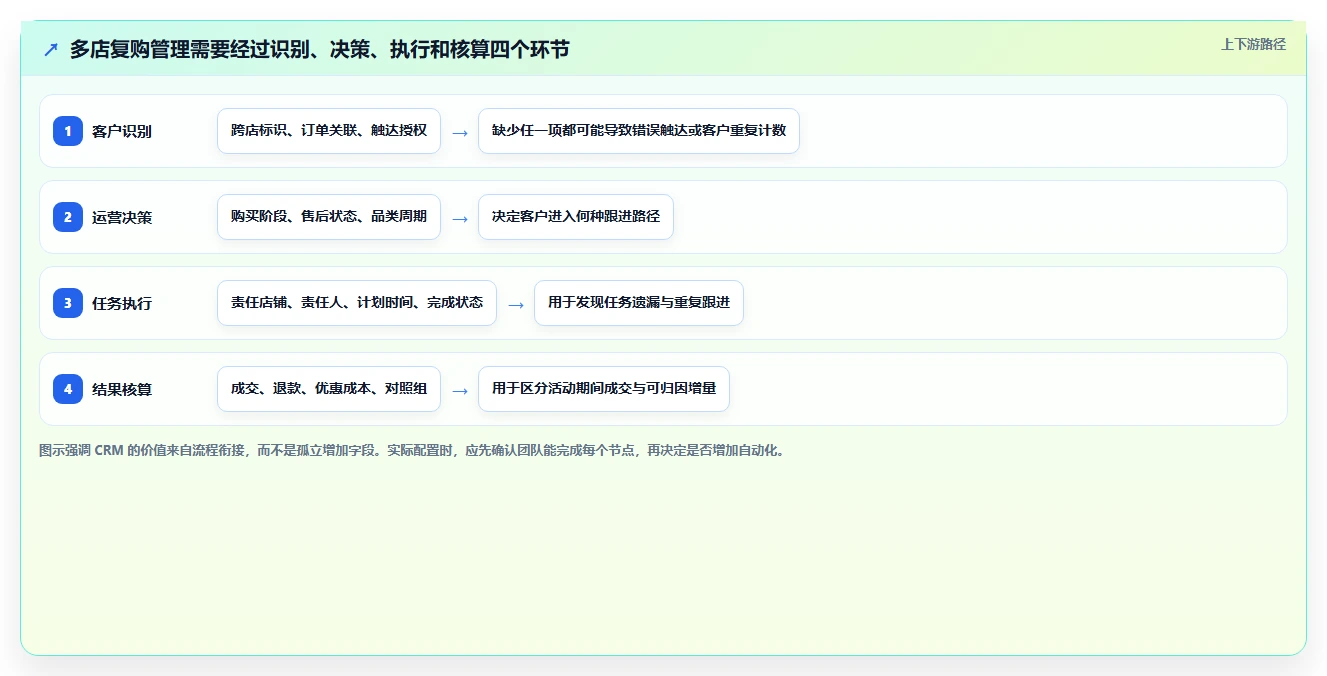This screenshot has width=1327, height=676.
Task: Click the step 3 number badge
Action: click(68, 303)
